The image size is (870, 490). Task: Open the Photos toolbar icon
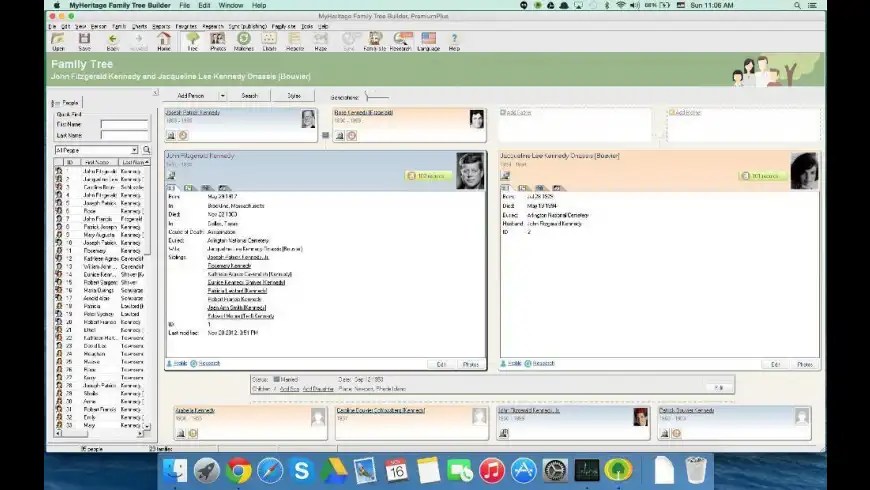pyautogui.click(x=218, y=42)
